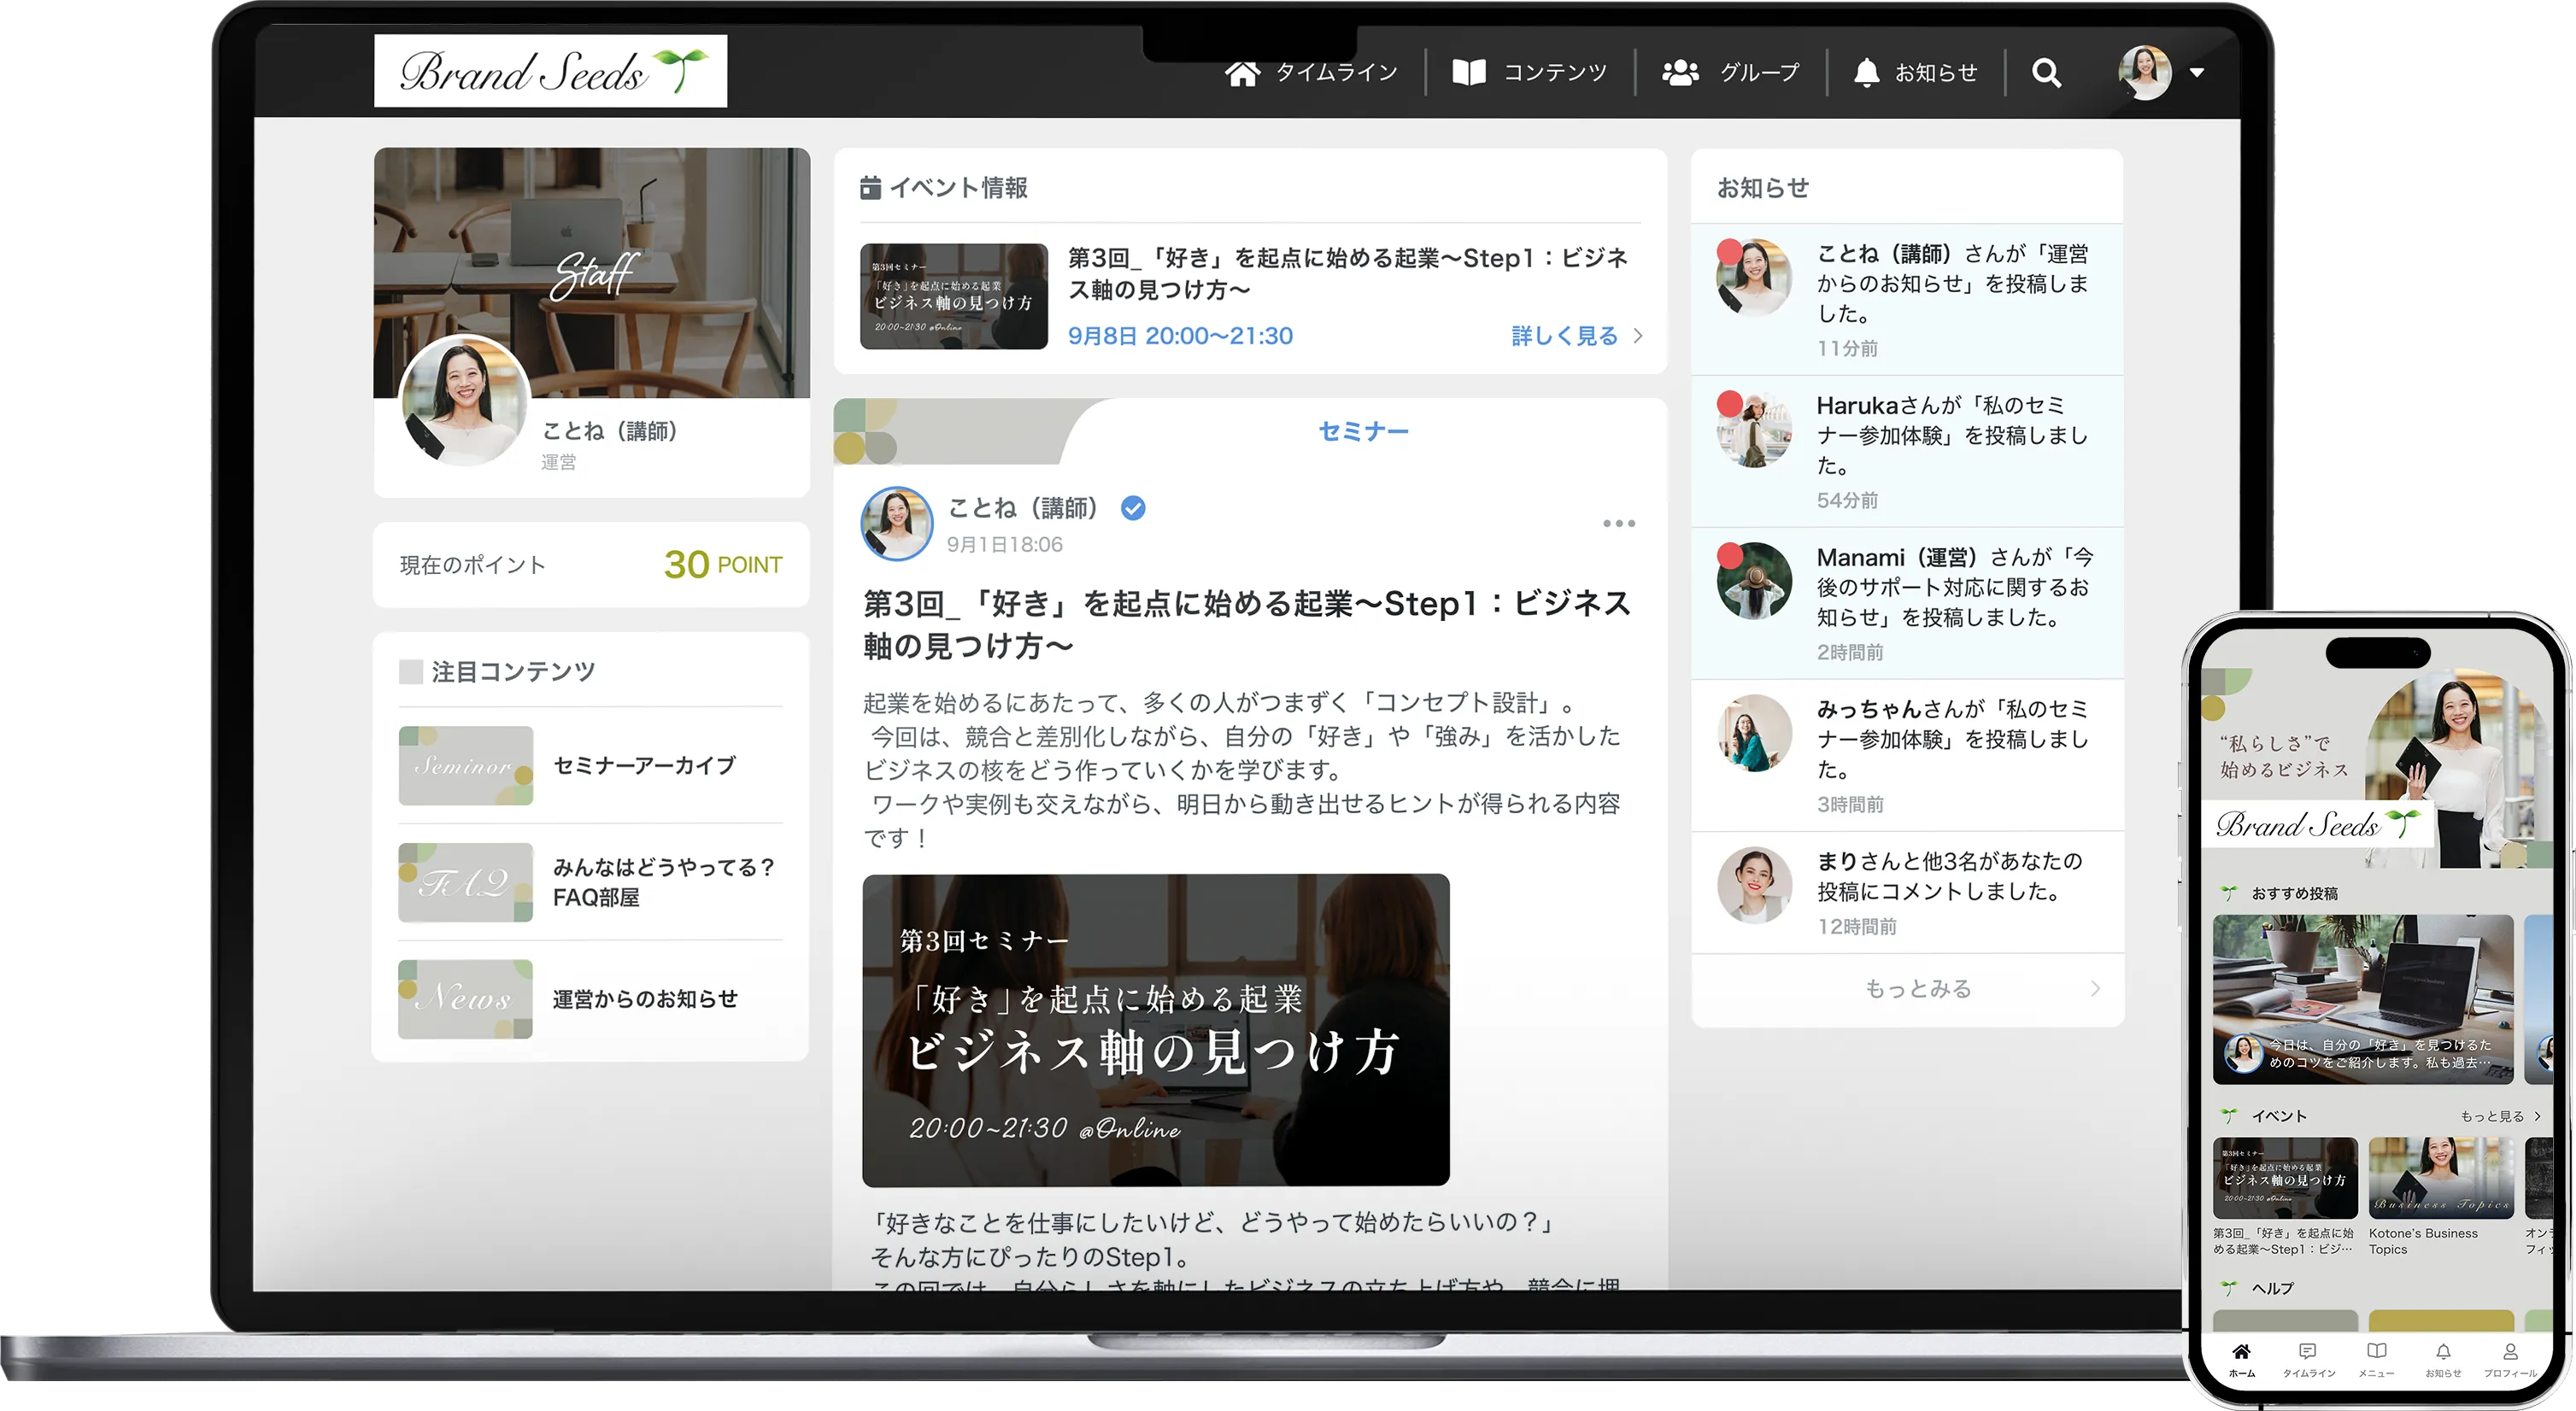This screenshot has height=1411, width=2576.
Task: Open みんなはどうやってる？FAQ部屋 content
Action: click(x=590, y=882)
